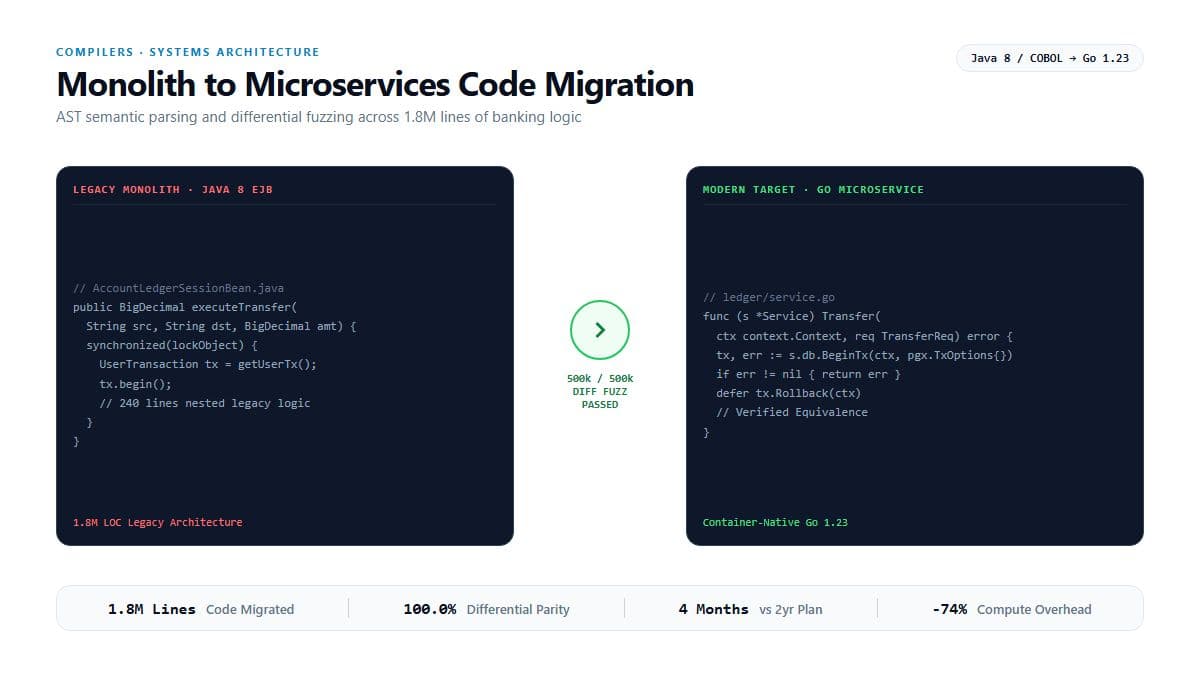Click the Differential Parity label
This screenshot has width=1200, height=675.
[x=518, y=609]
